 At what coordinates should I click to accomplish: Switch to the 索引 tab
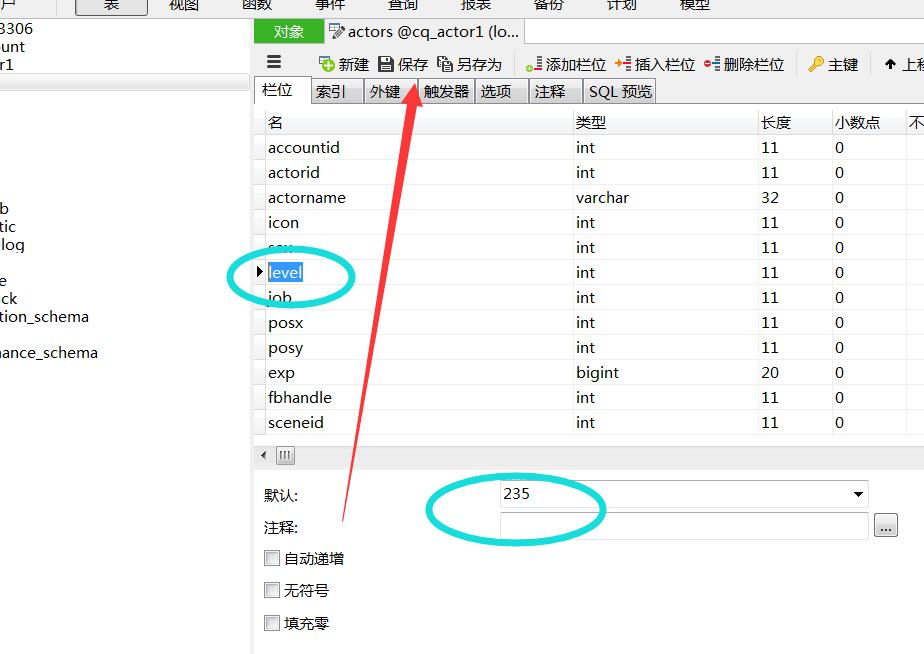coord(331,91)
